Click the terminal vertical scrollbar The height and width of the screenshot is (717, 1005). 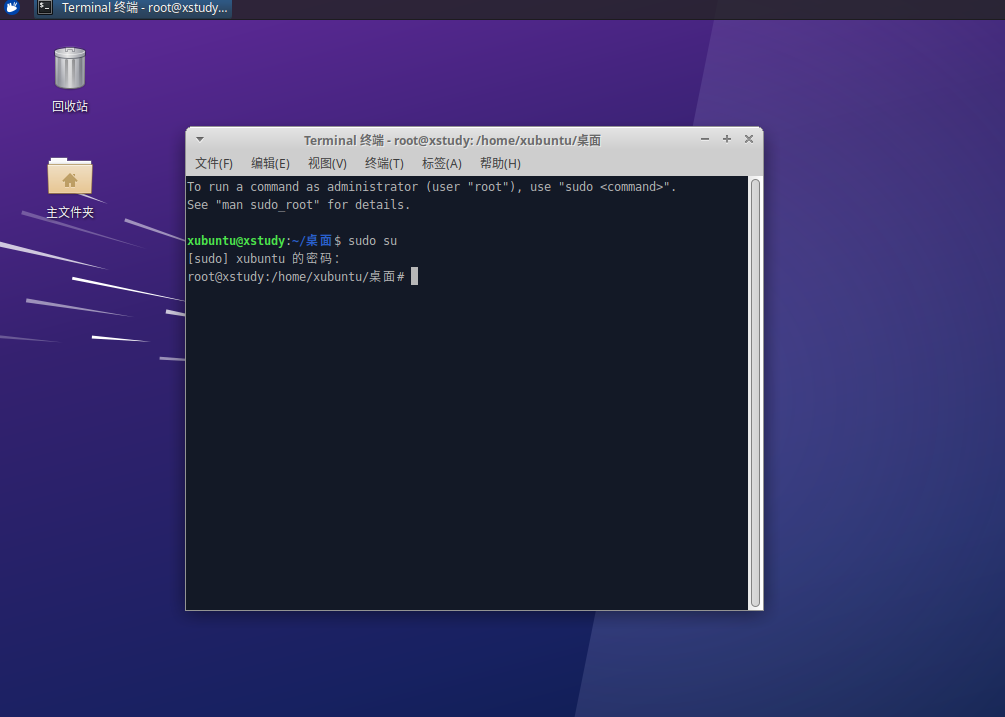click(756, 393)
